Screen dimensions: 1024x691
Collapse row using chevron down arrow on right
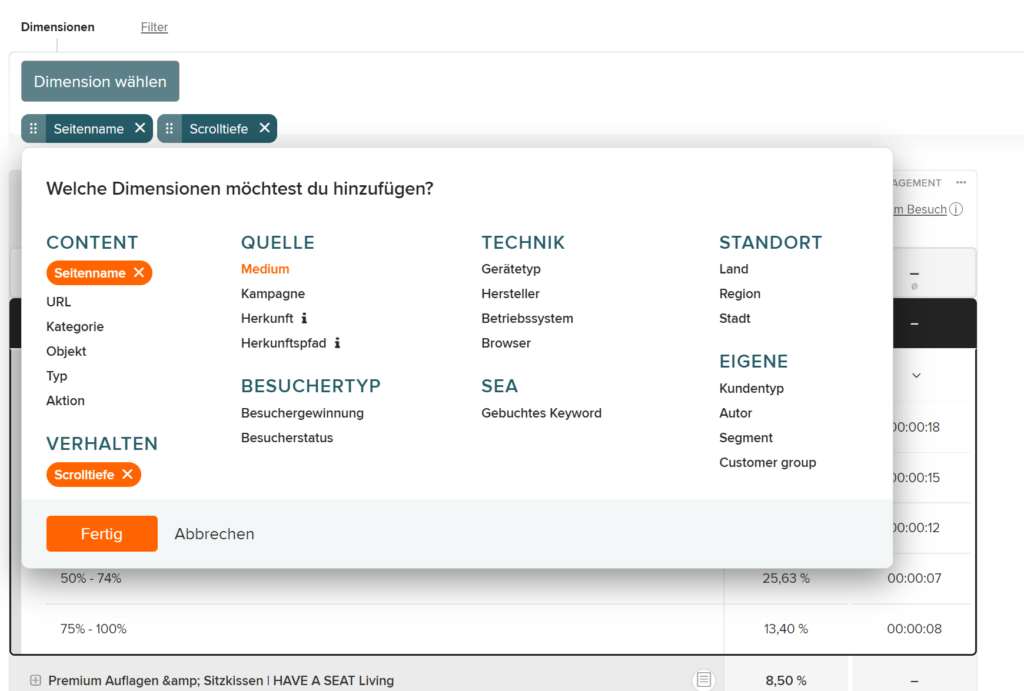[916, 376]
